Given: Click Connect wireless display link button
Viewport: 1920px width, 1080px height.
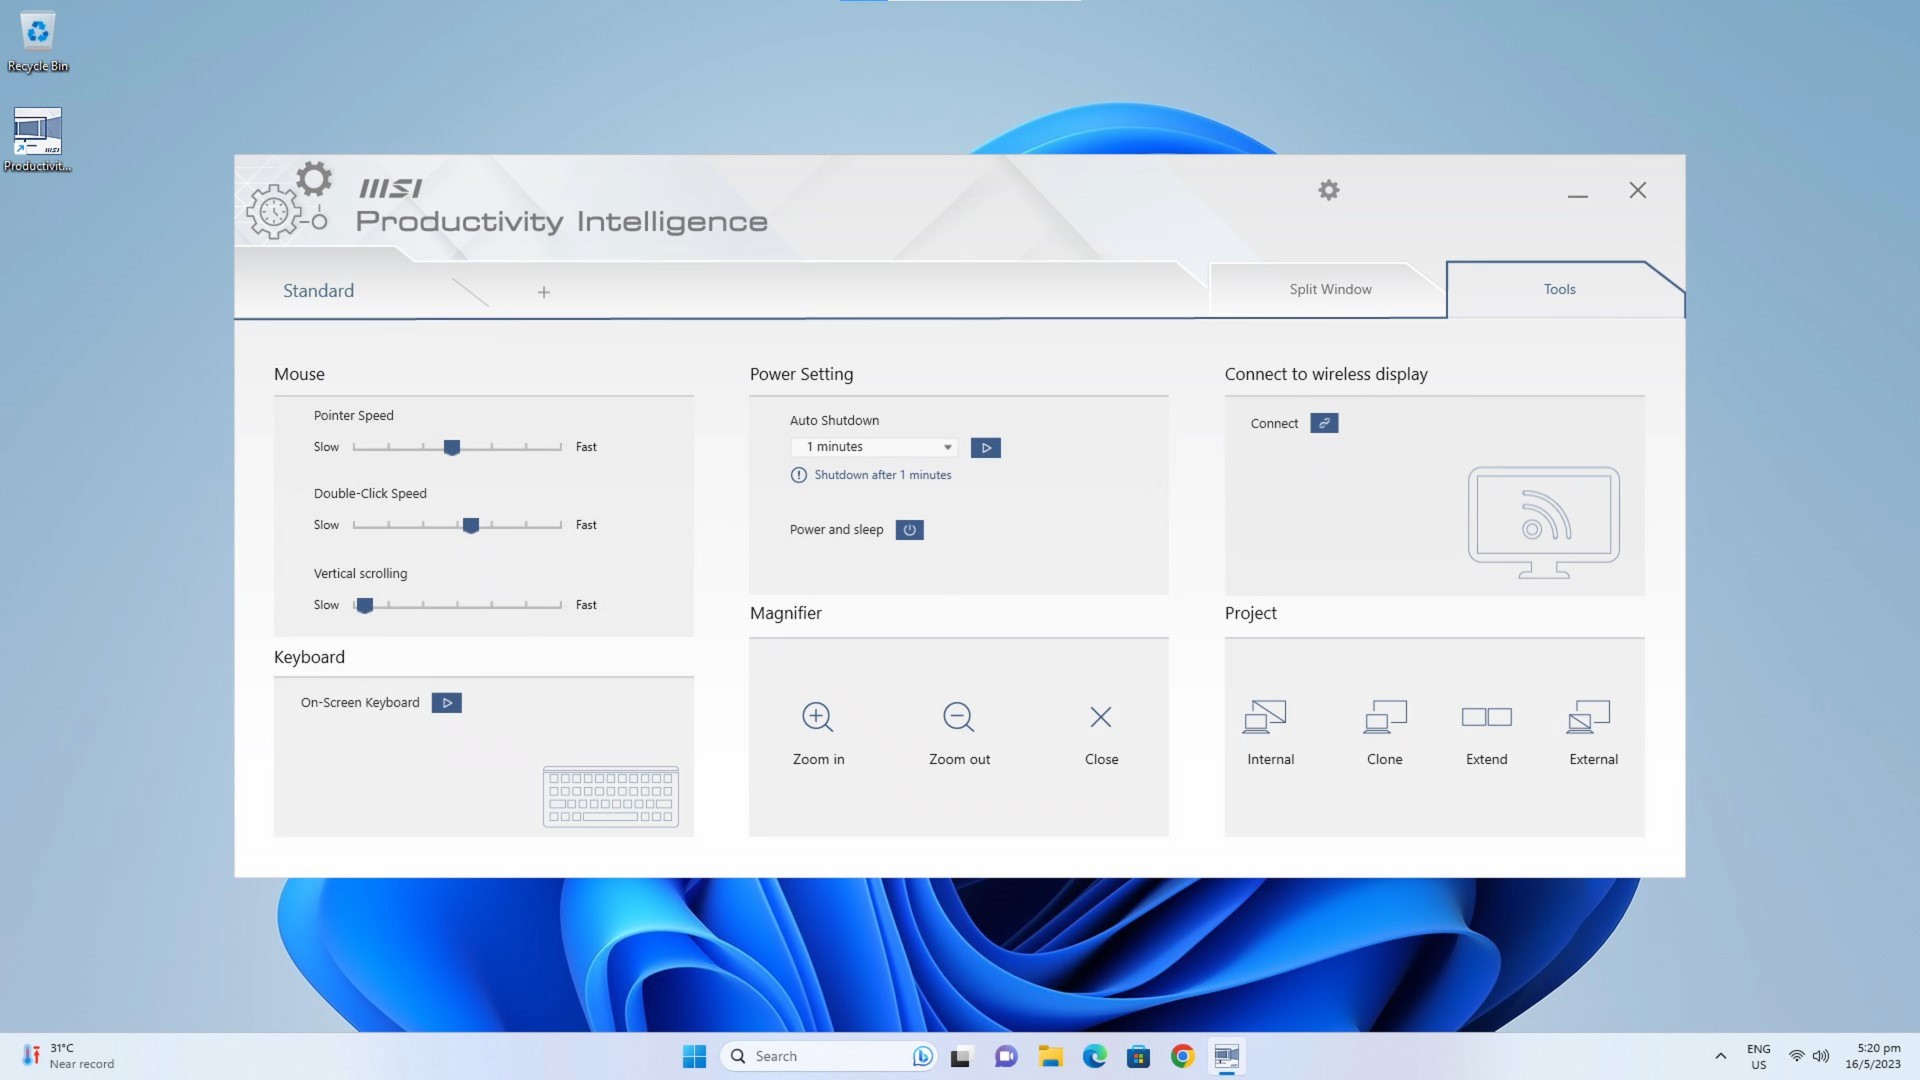Looking at the screenshot, I should tap(1324, 423).
